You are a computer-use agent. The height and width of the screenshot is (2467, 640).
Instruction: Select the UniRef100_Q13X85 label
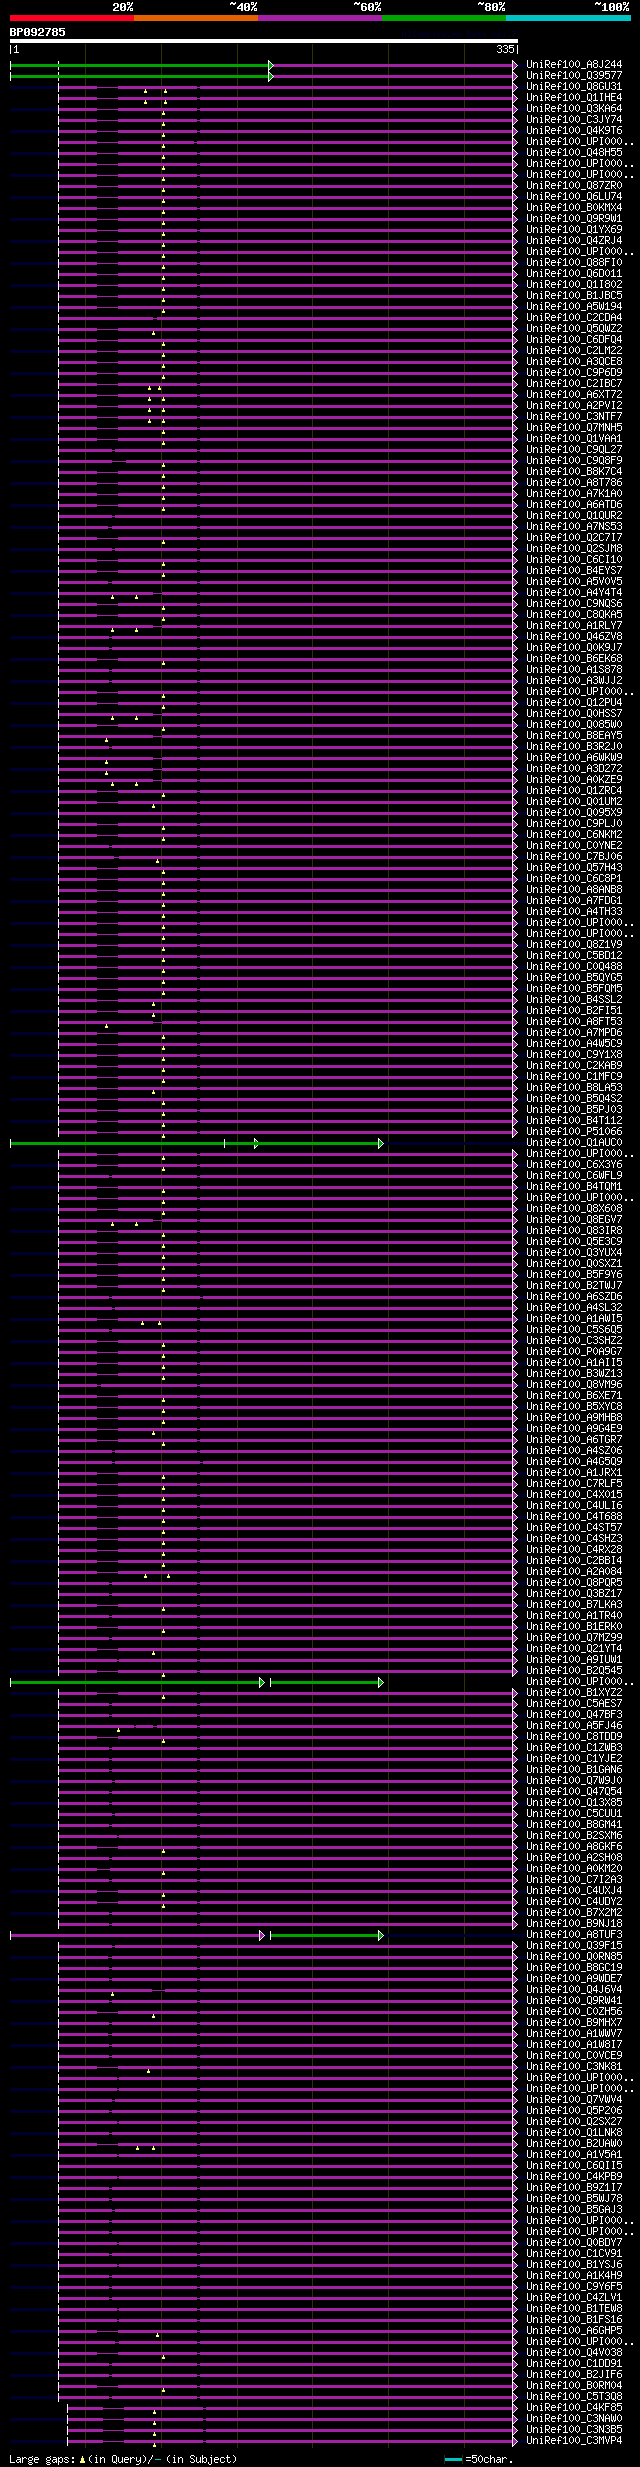(x=574, y=1803)
